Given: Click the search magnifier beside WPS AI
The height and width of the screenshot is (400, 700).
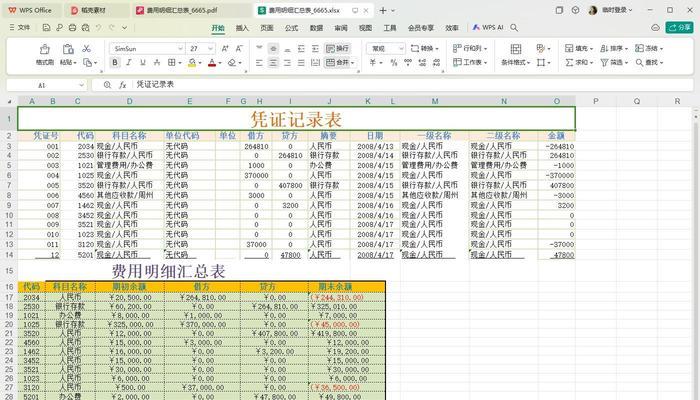Looking at the screenshot, I should click(514, 28).
